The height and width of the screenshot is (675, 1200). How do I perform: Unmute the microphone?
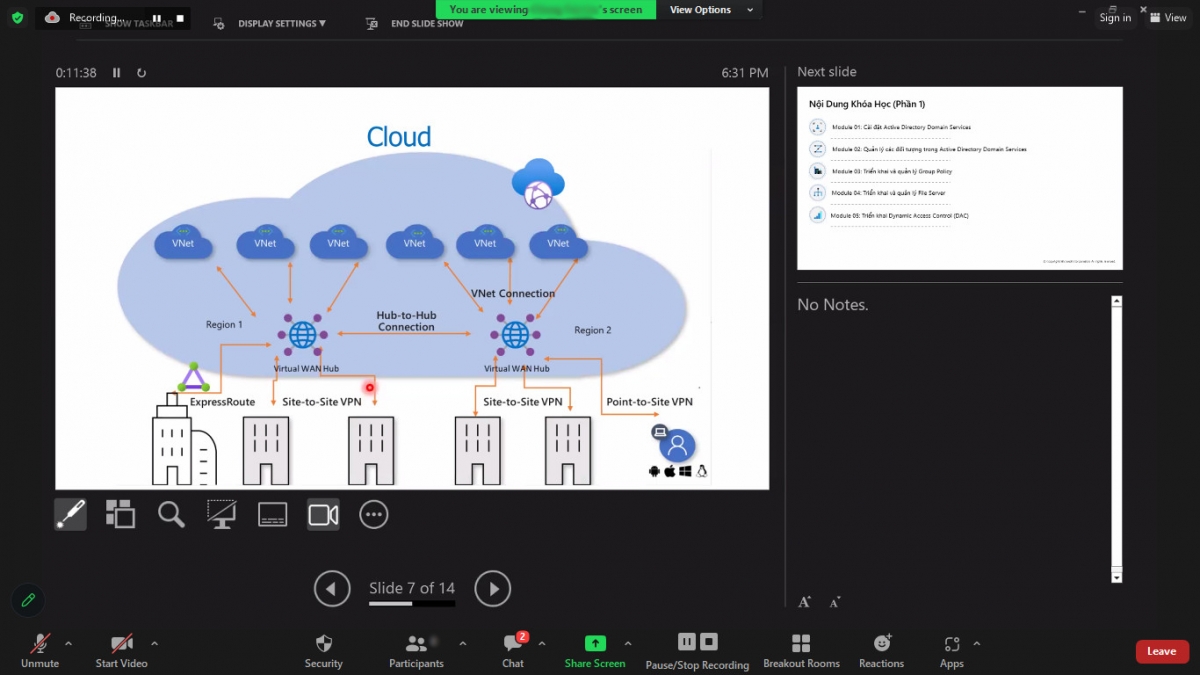(40, 650)
